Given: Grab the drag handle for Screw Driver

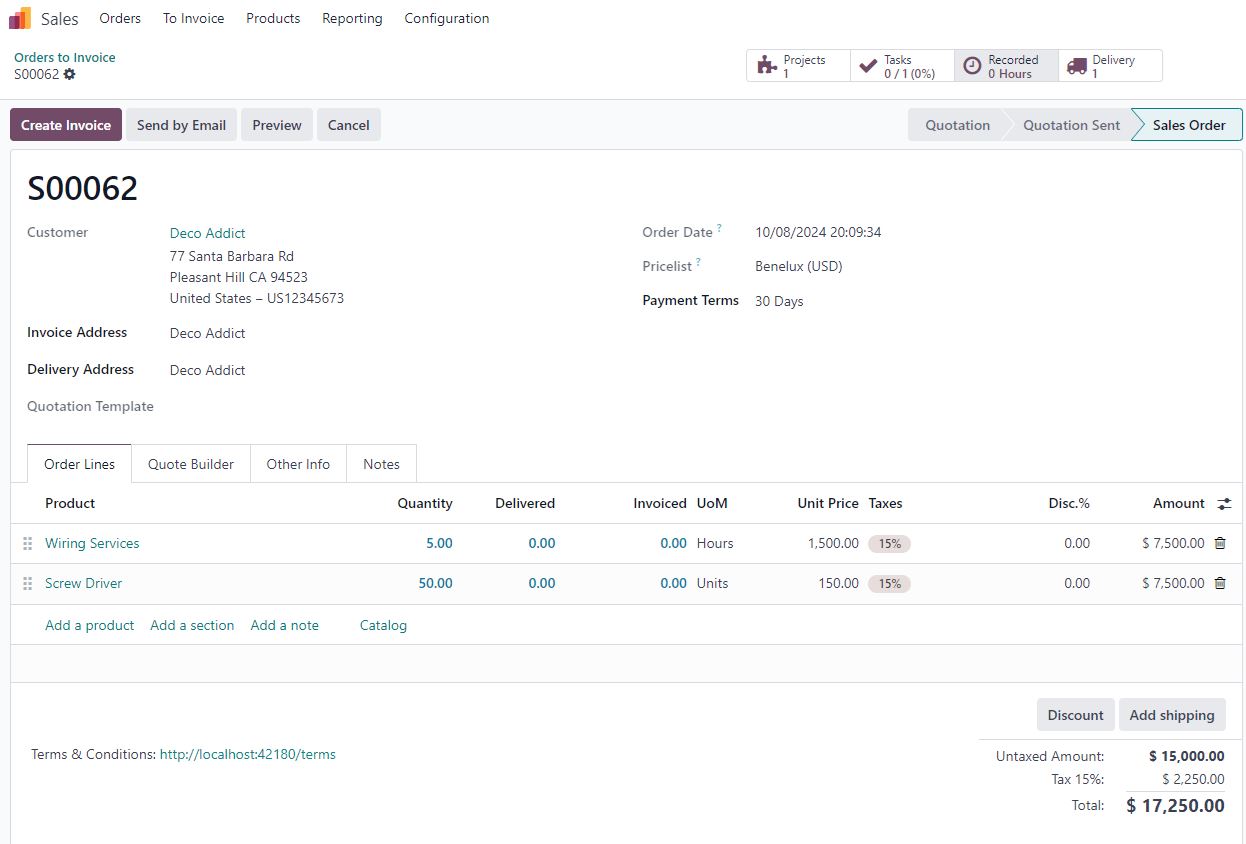Looking at the screenshot, I should click(x=28, y=584).
